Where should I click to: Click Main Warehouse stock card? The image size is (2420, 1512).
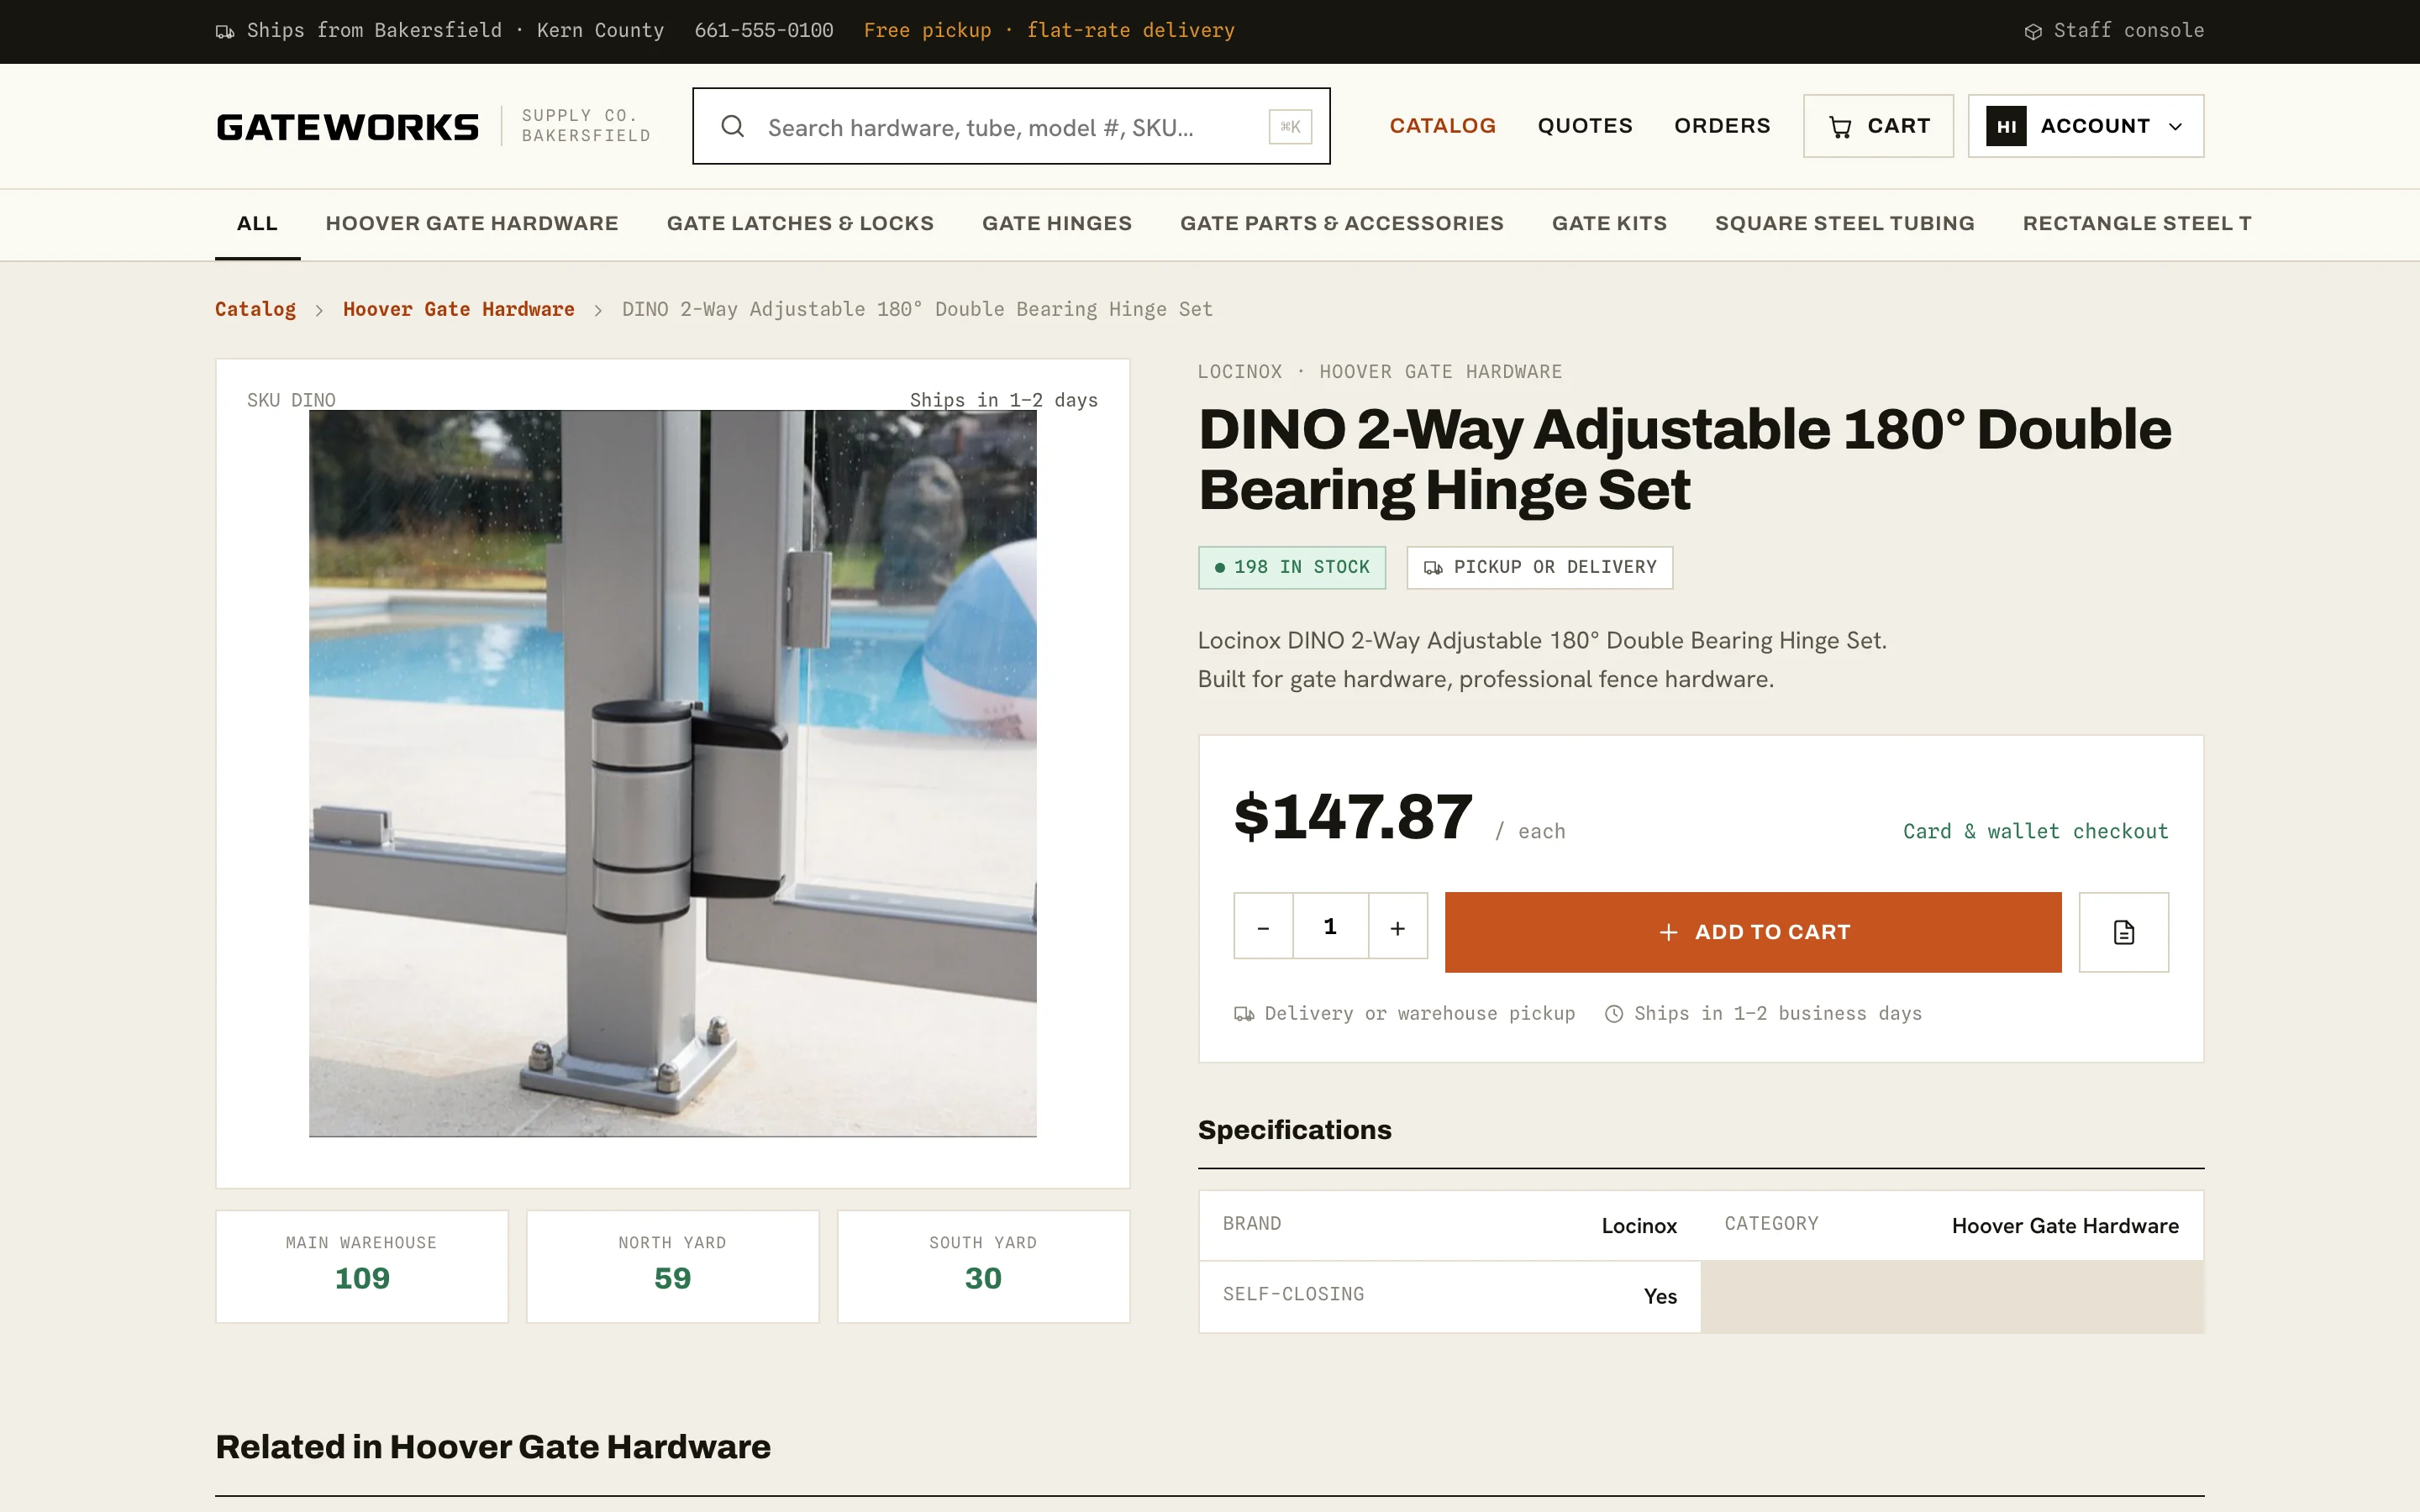coord(362,1266)
